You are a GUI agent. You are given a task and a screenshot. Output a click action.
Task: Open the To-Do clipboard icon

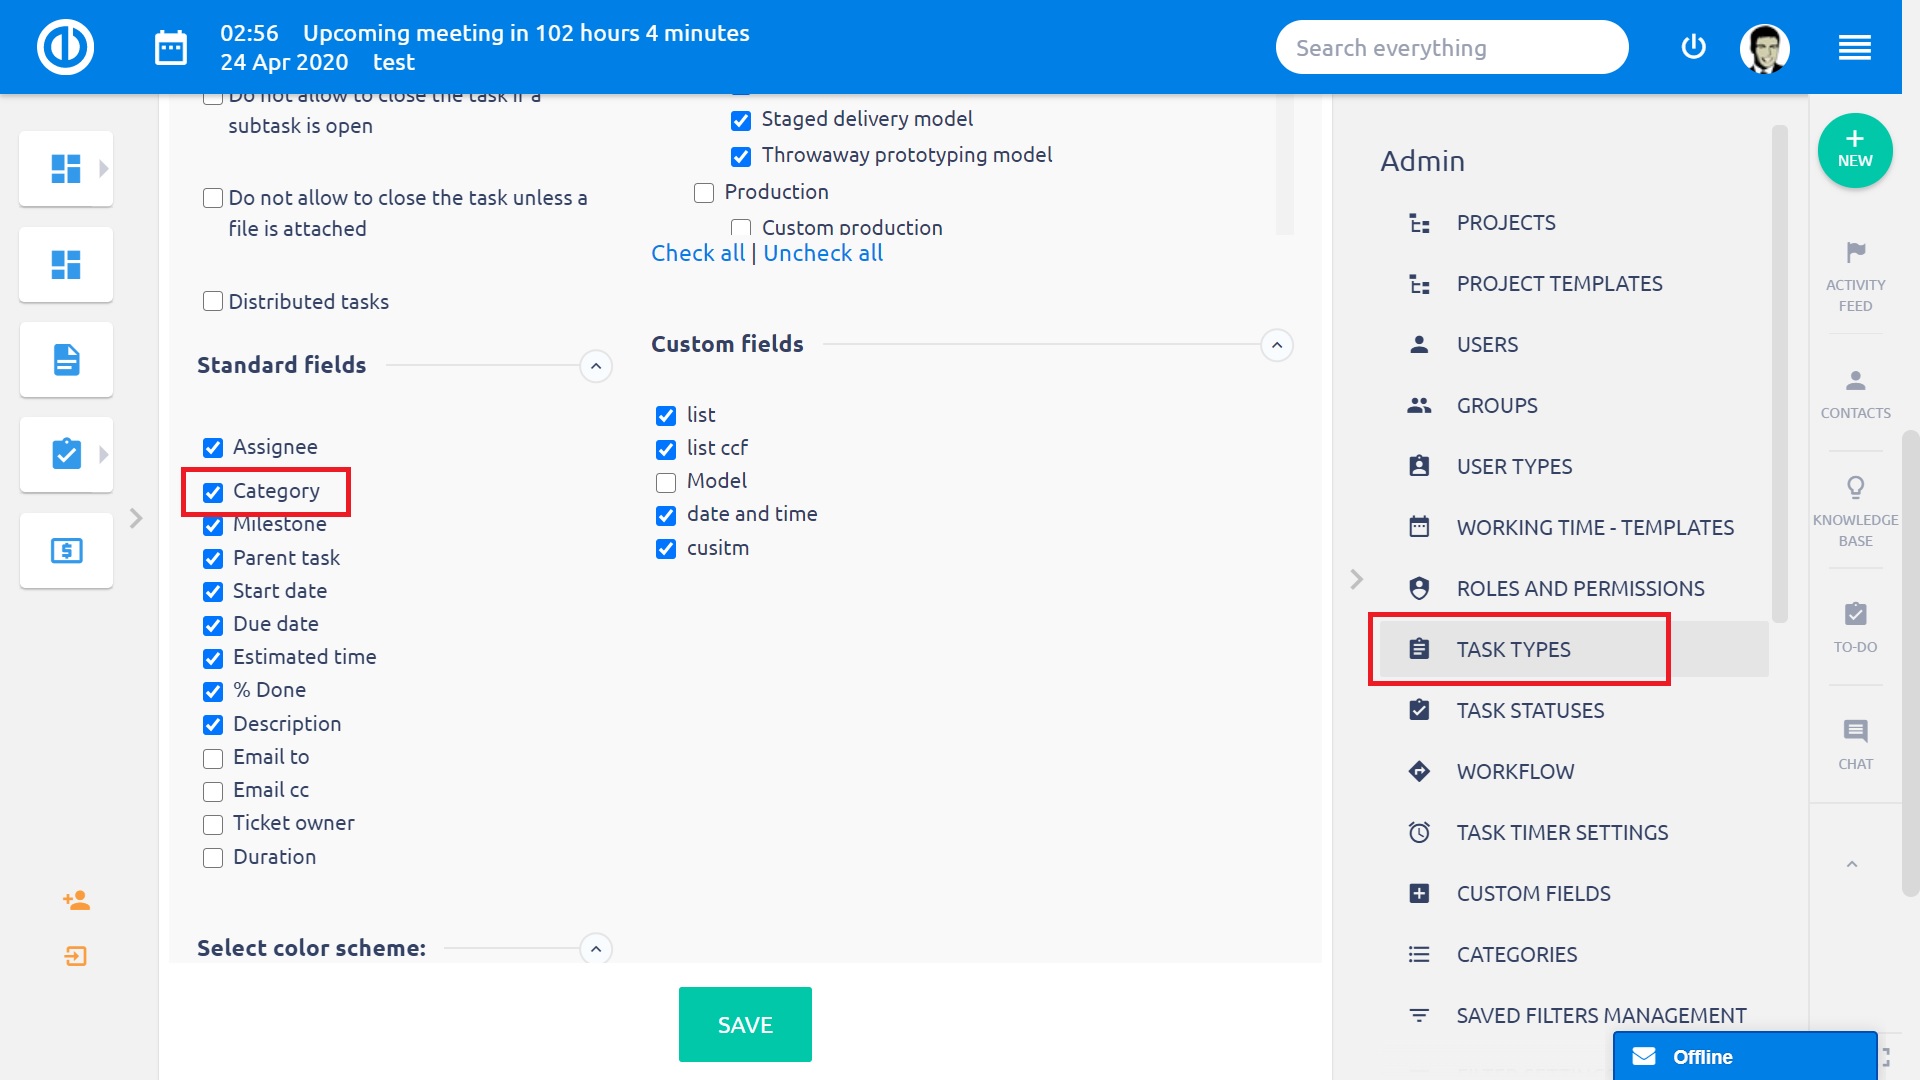click(1855, 614)
